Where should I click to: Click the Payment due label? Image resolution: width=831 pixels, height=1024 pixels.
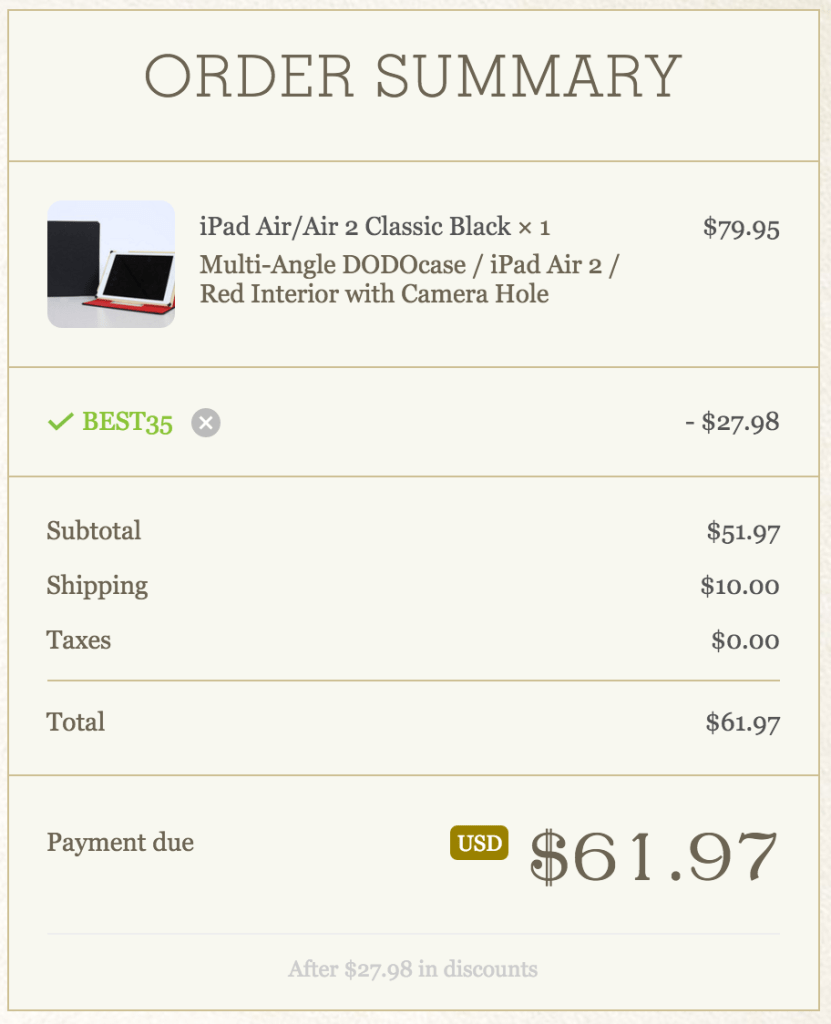[x=120, y=843]
